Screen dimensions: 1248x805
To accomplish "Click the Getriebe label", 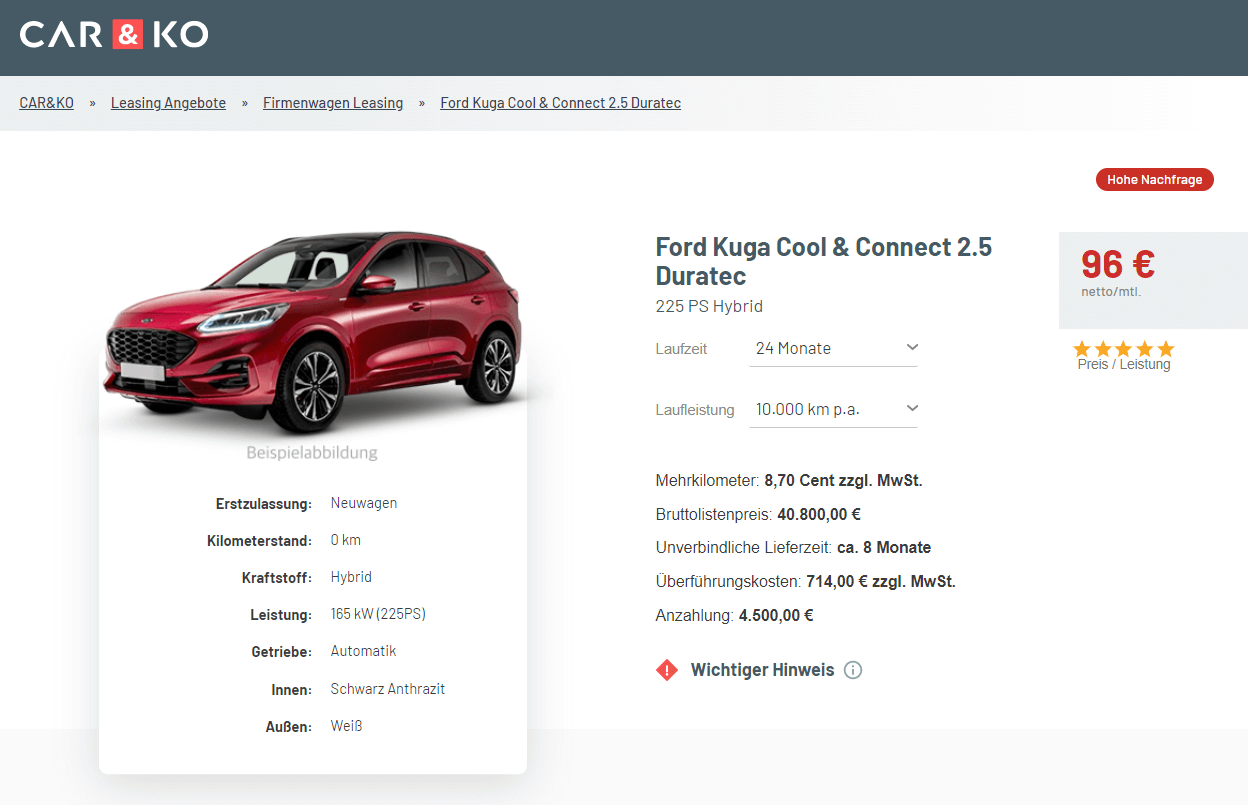I will click(x=282, y=651).
